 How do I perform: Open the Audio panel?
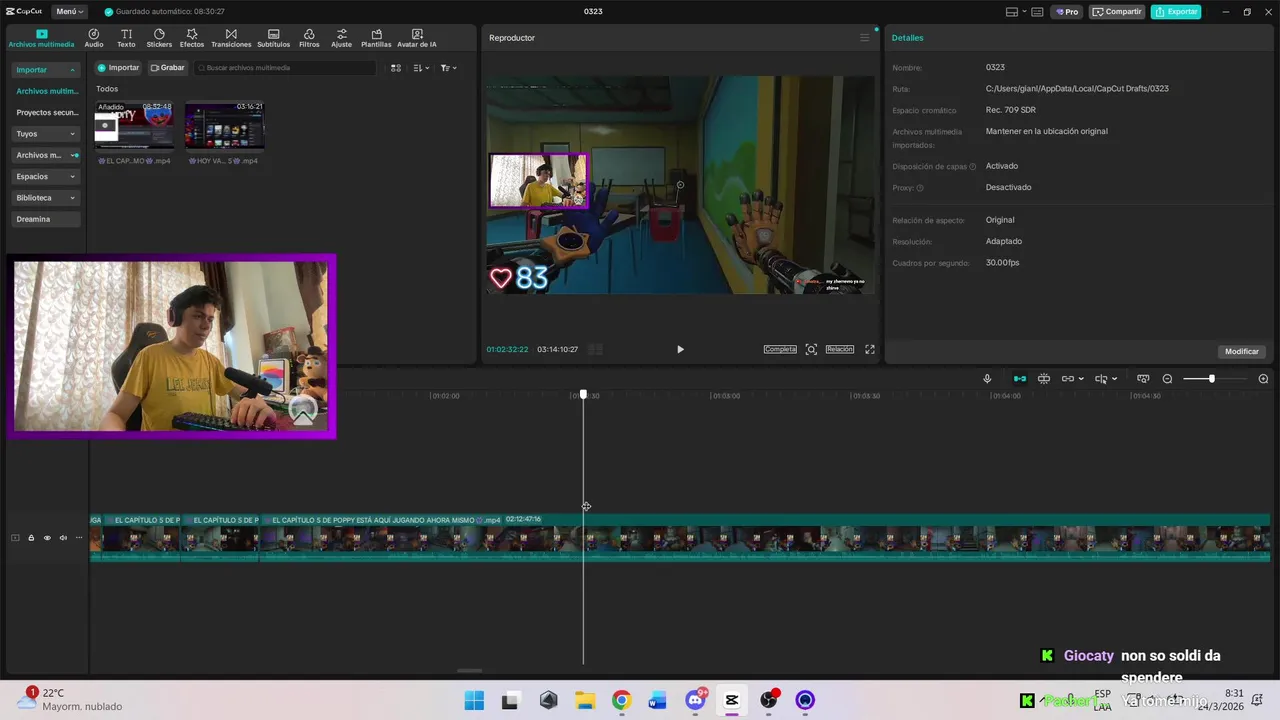pos(94,38)
